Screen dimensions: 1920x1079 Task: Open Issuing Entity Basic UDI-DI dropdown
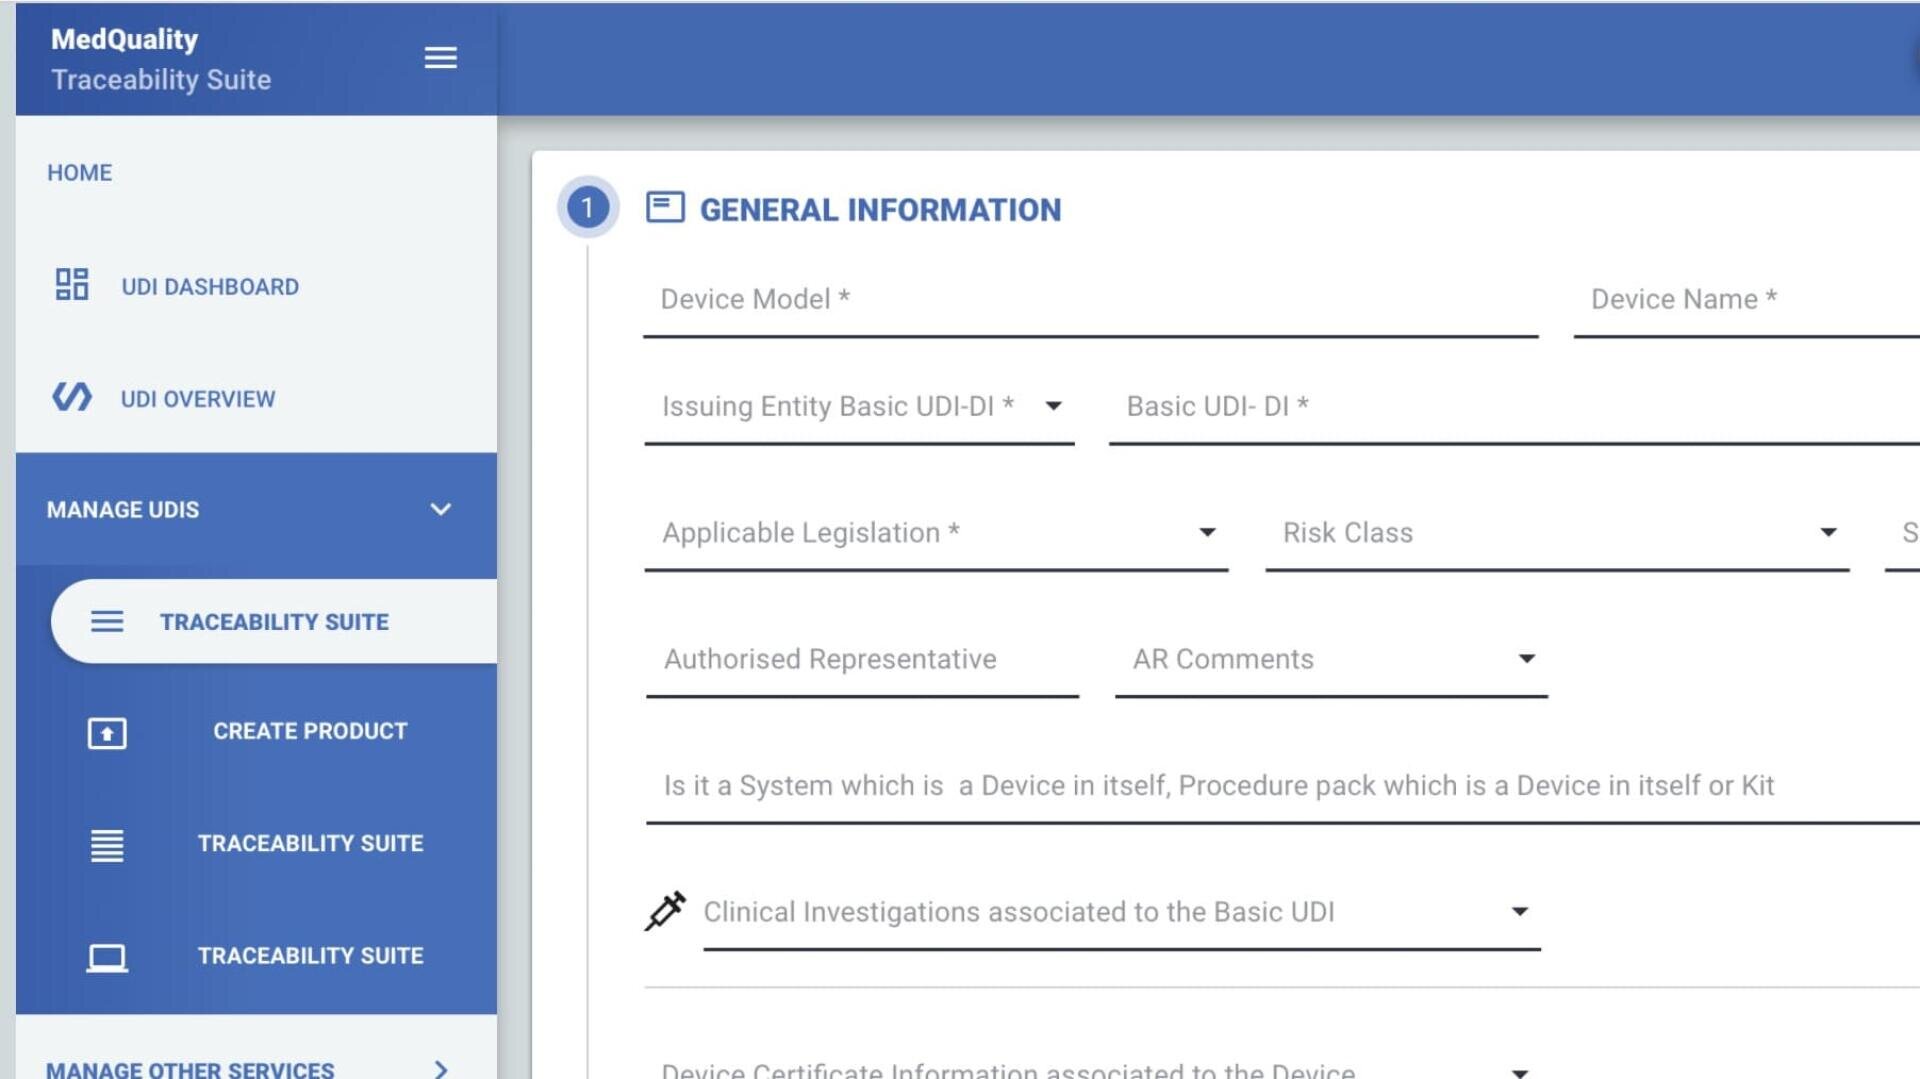point(1053,406)
